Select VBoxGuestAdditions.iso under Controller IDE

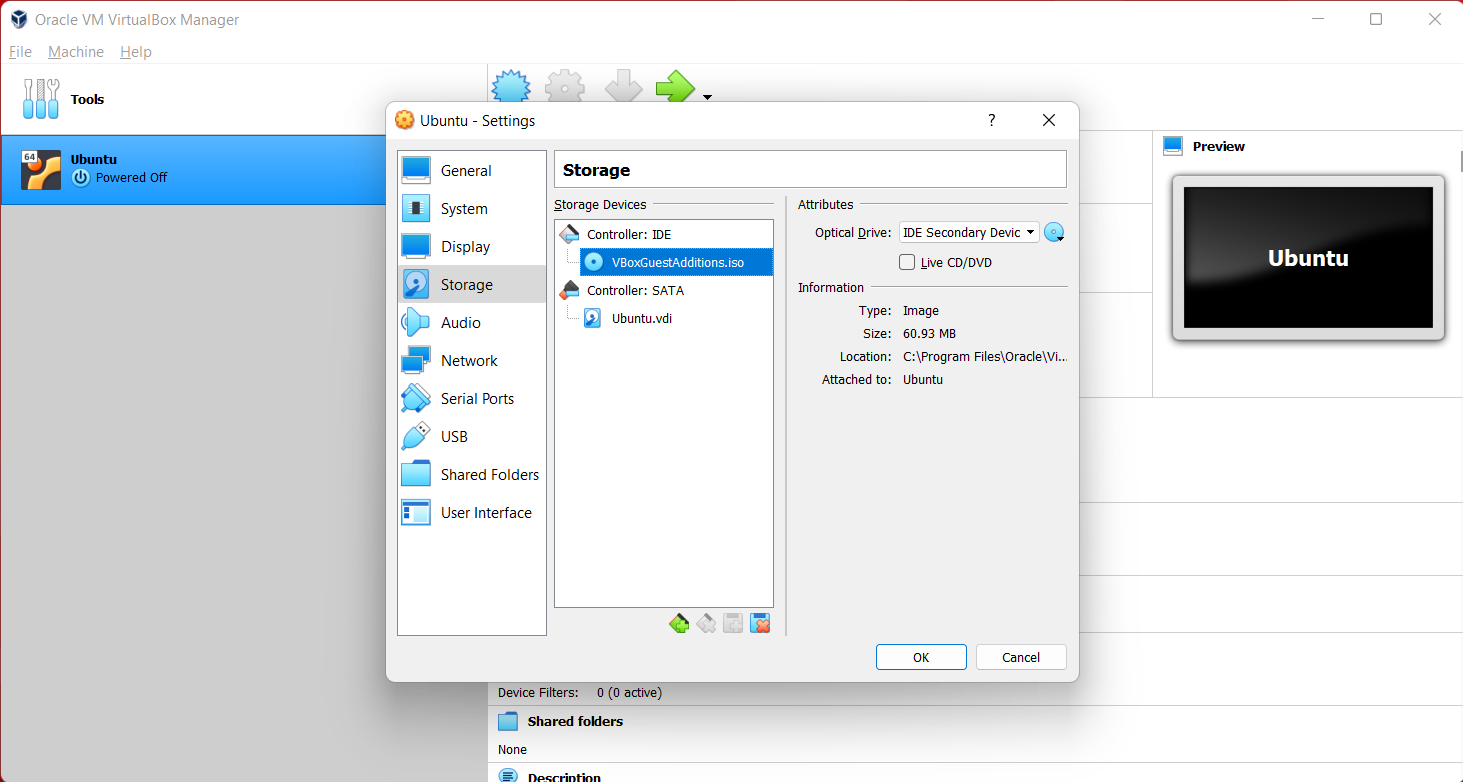pos(675,261)
